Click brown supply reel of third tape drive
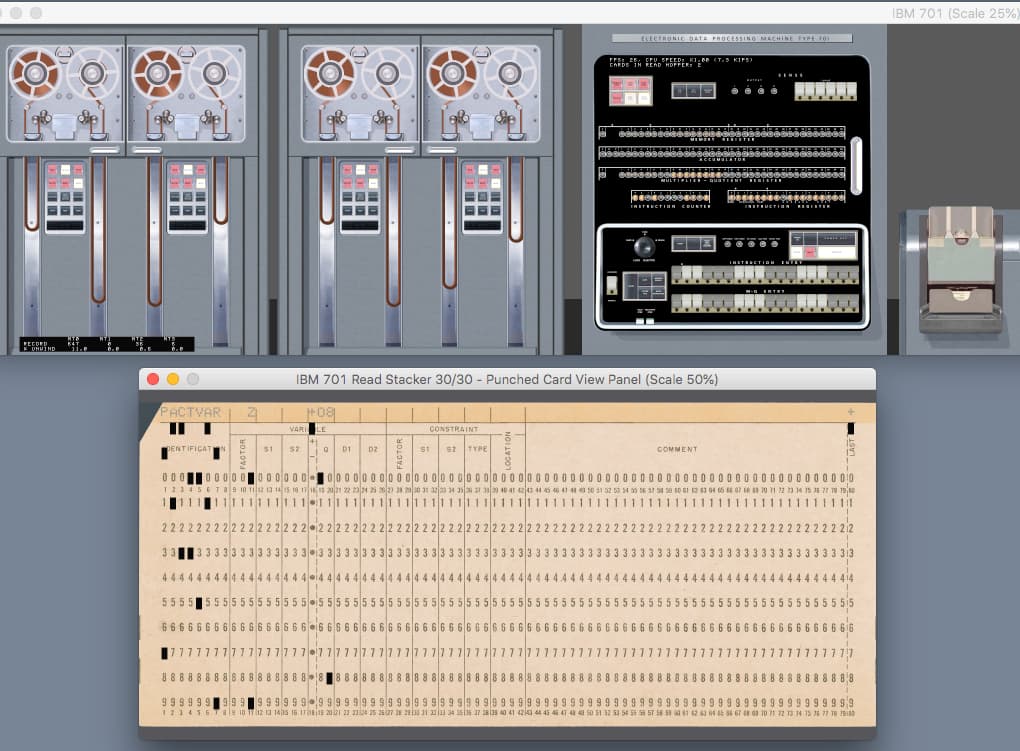Viewport: 1020px width, 751px height. pyautogui.click(x=329, y=72)
